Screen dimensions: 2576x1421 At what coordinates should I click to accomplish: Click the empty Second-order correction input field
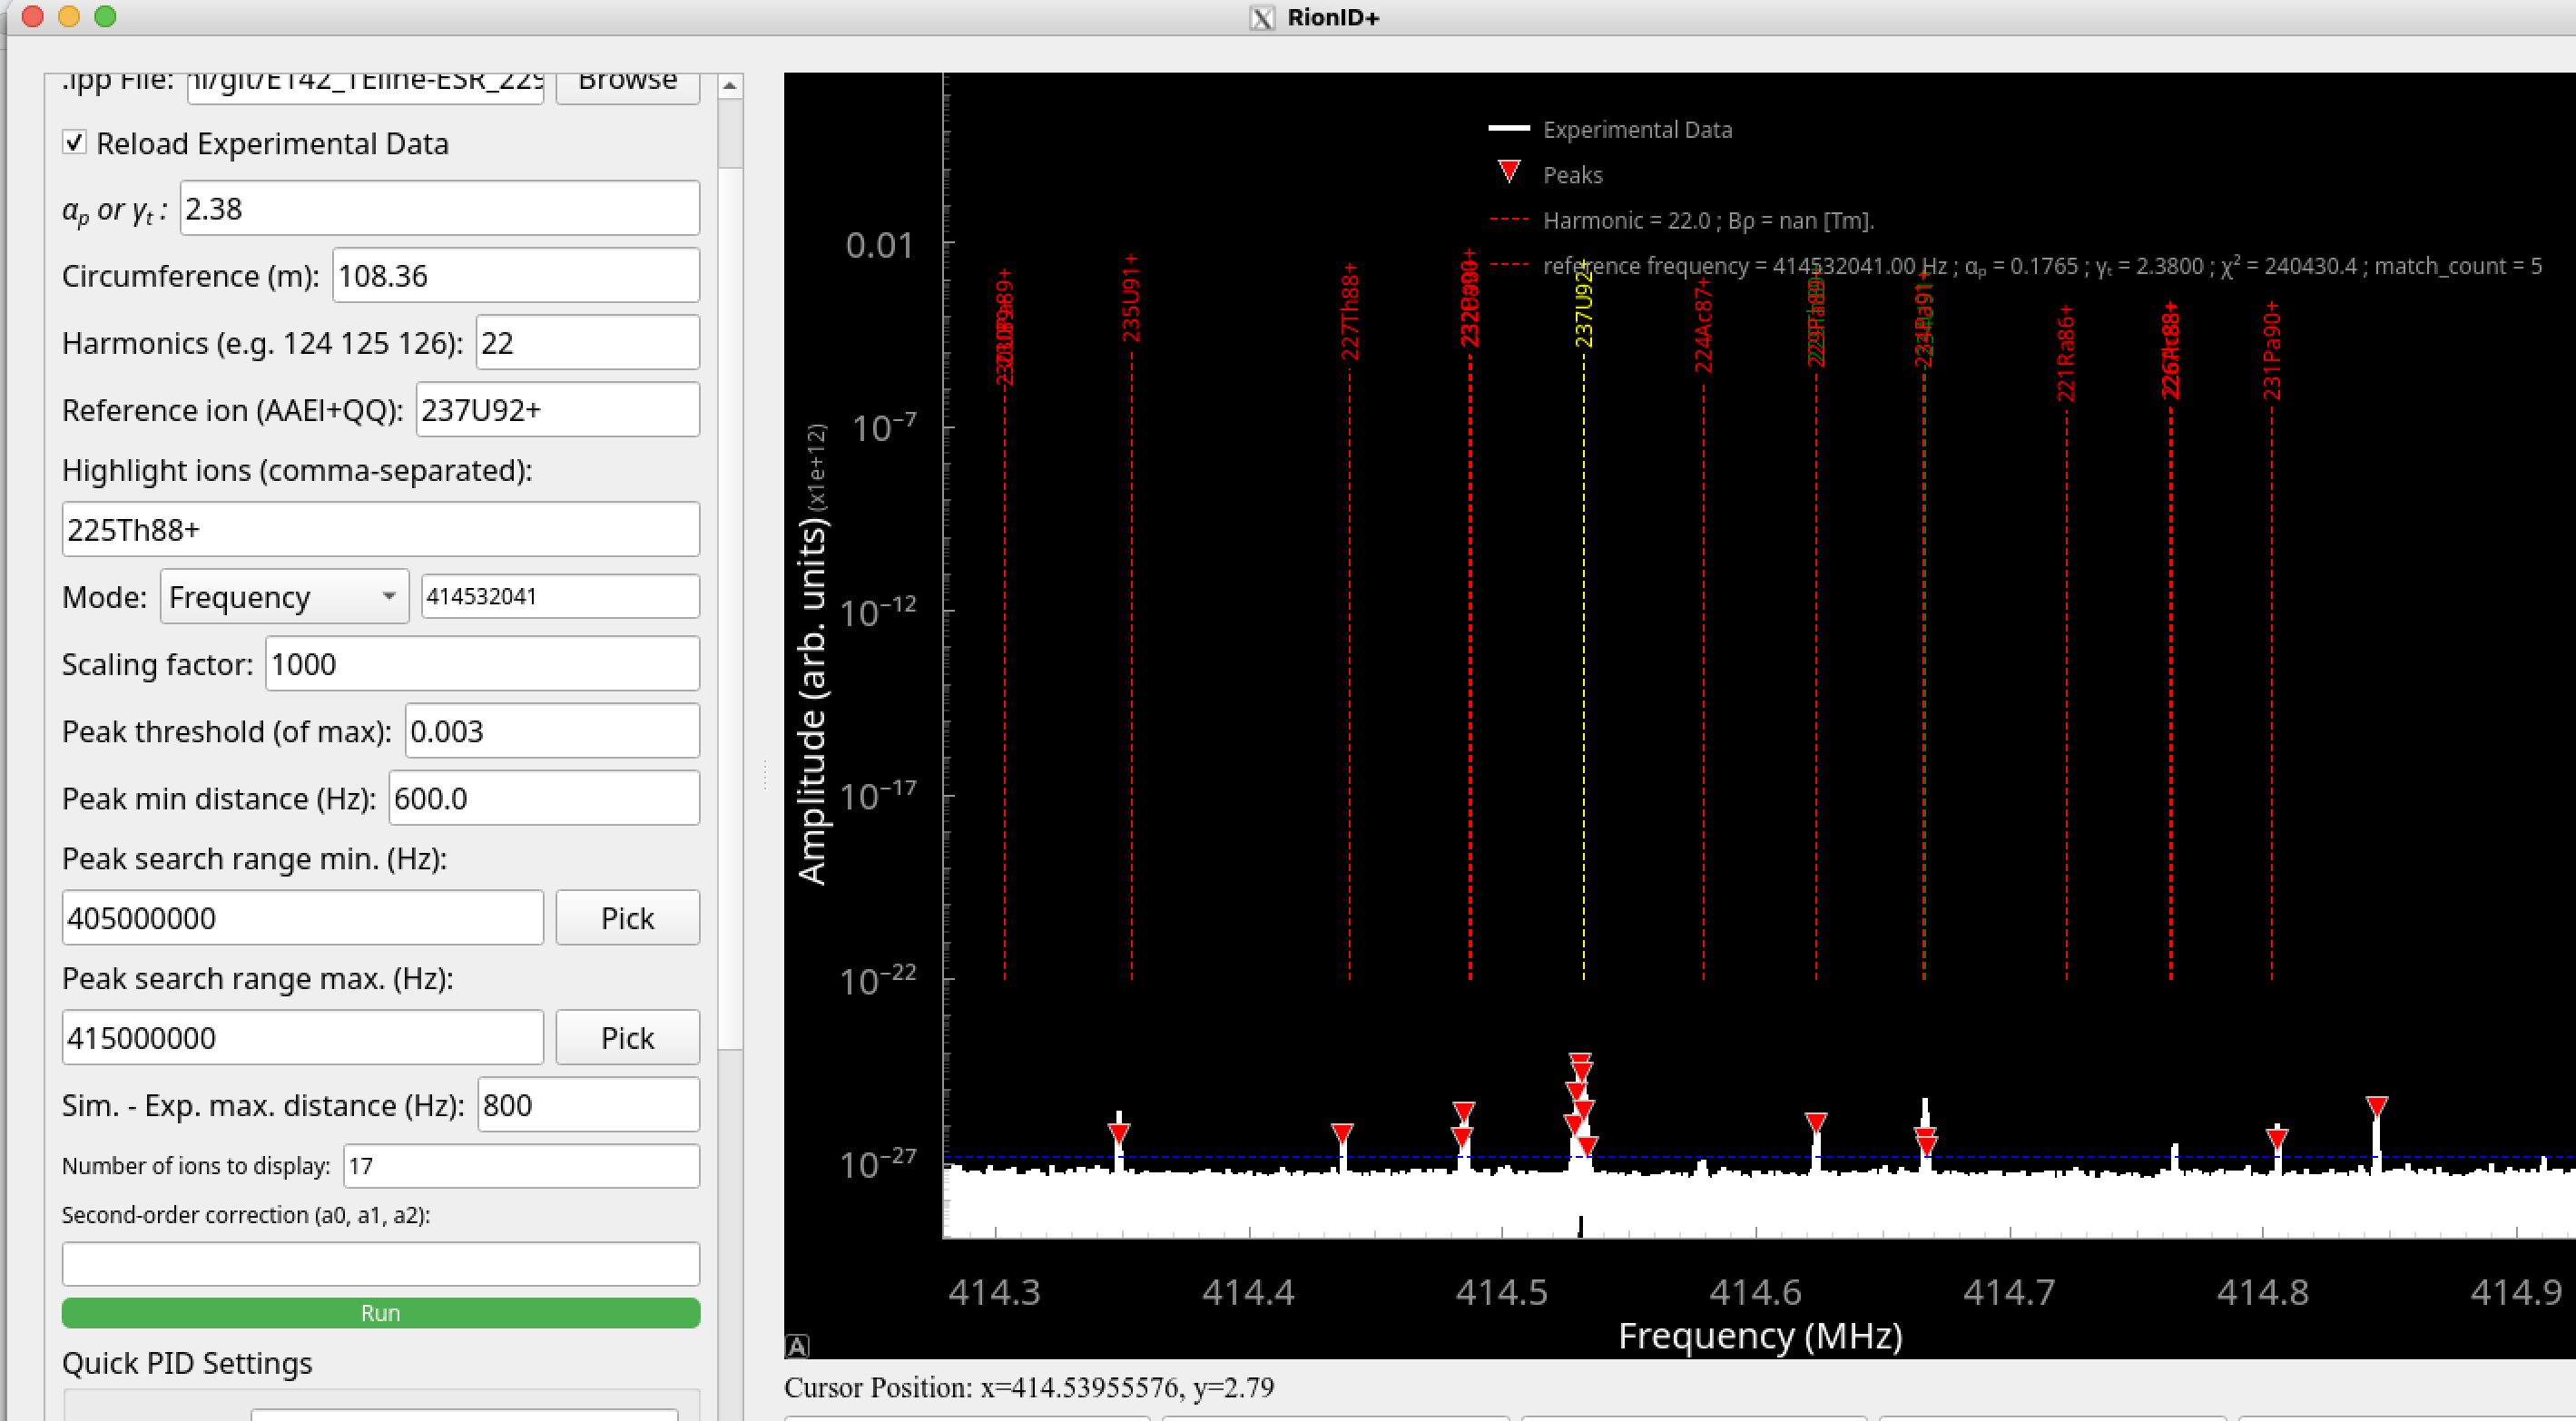381,1264
